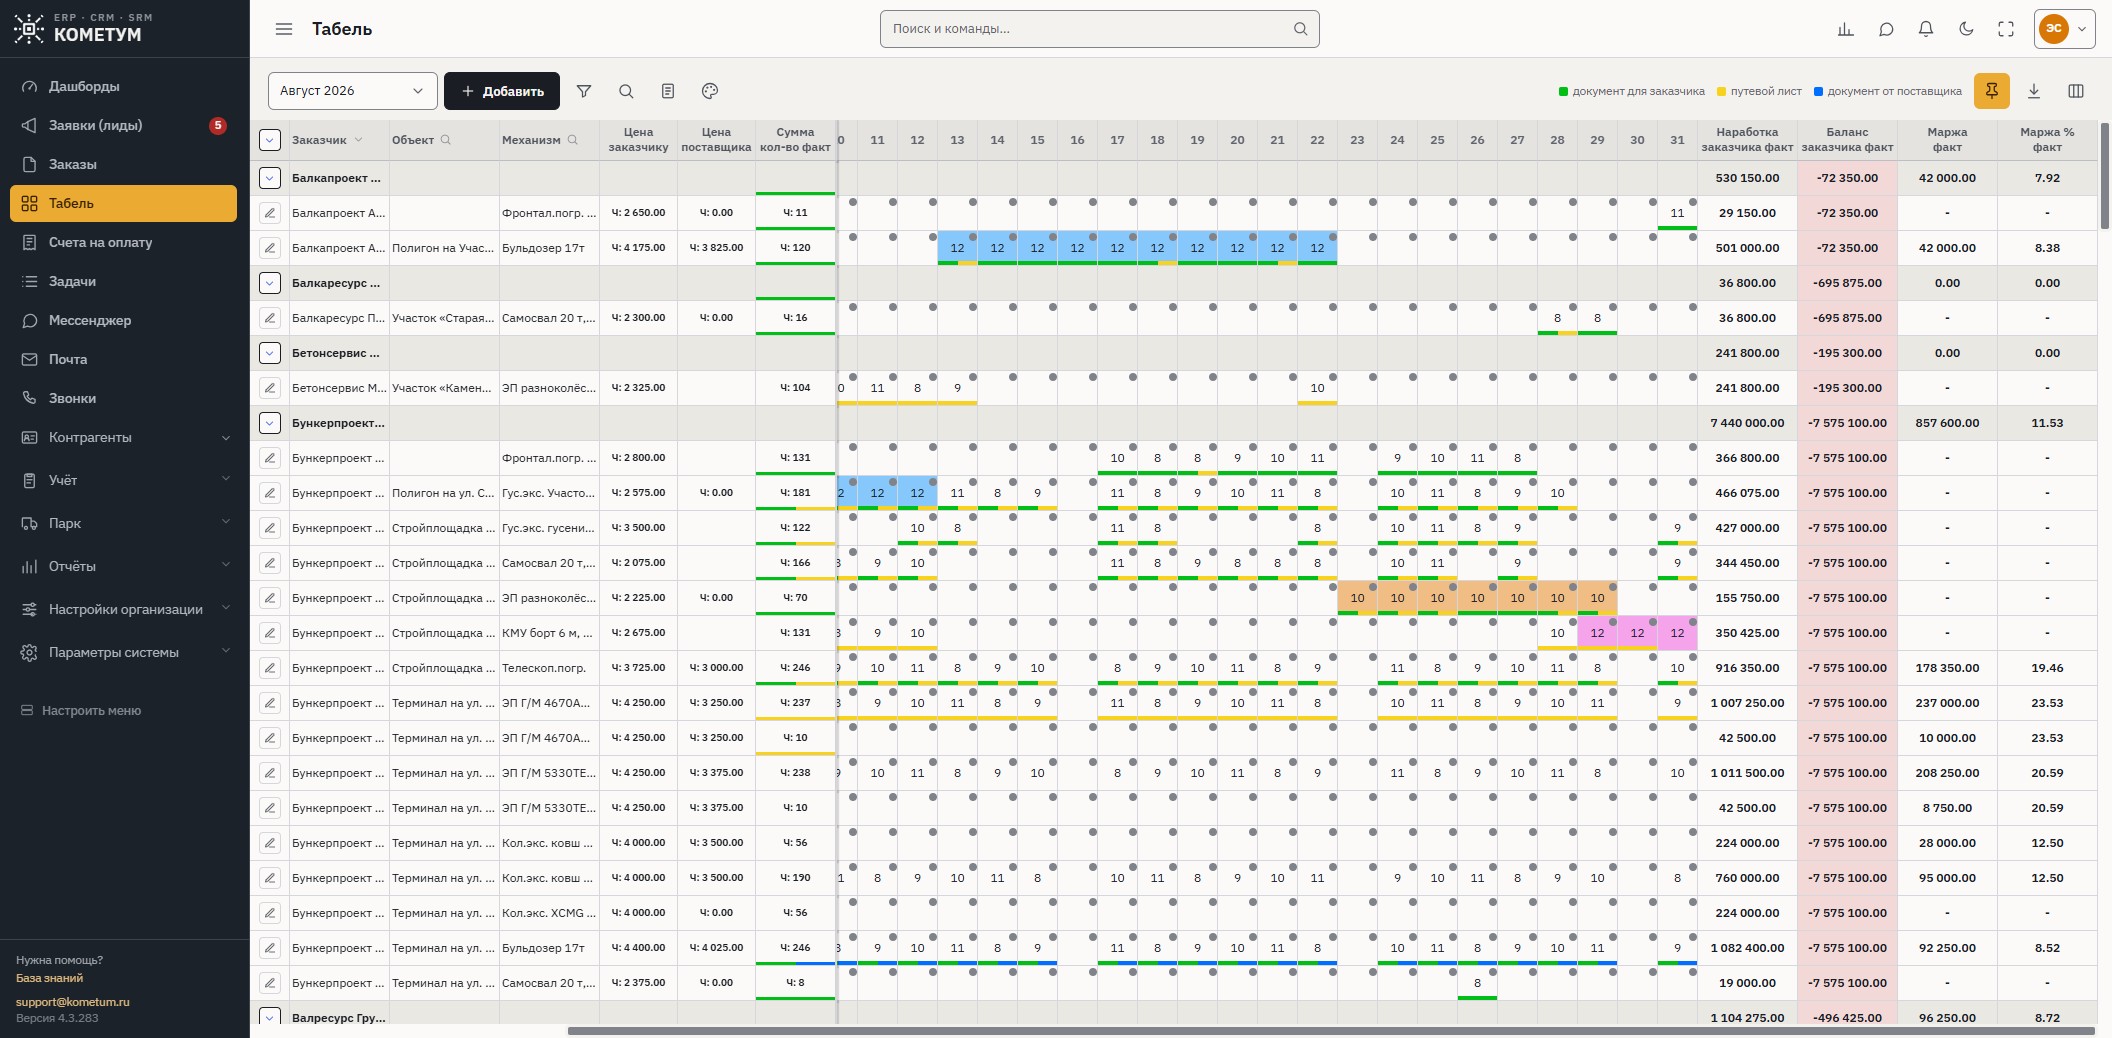Viewport: 2112px width, 1038px height.
Task: Enter fullscreen mode
Action: [2006, 29]
